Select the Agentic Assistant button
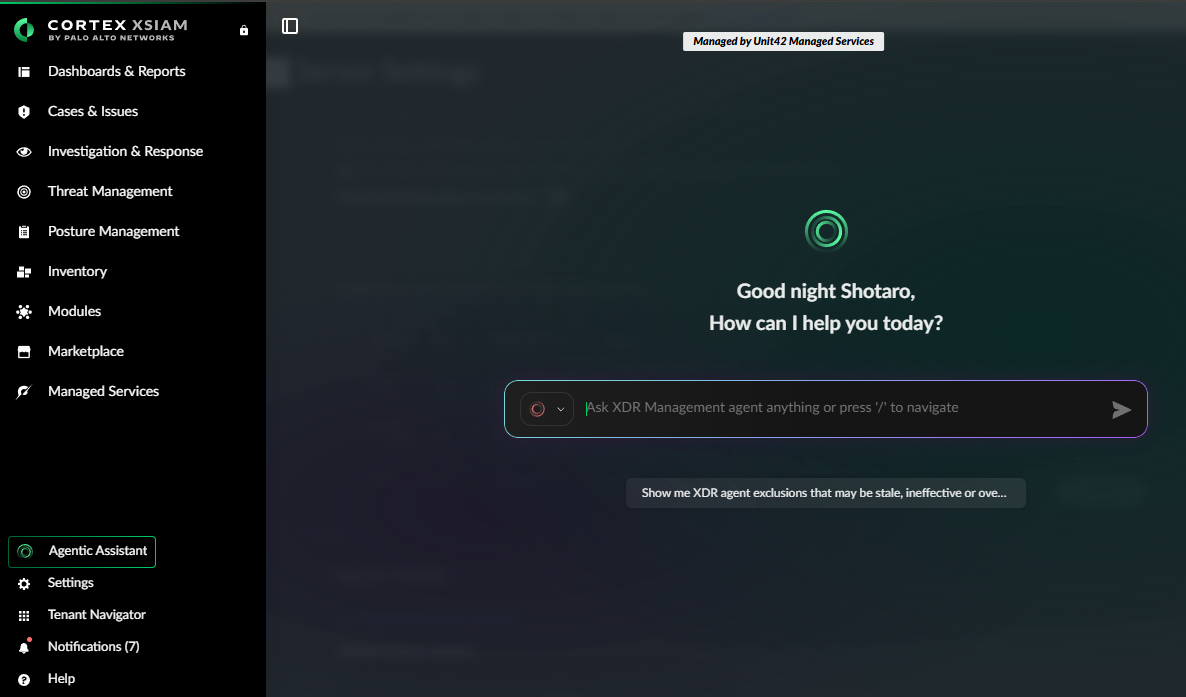The width and height of the screenshot is (1186, 697). coord(82,551)
